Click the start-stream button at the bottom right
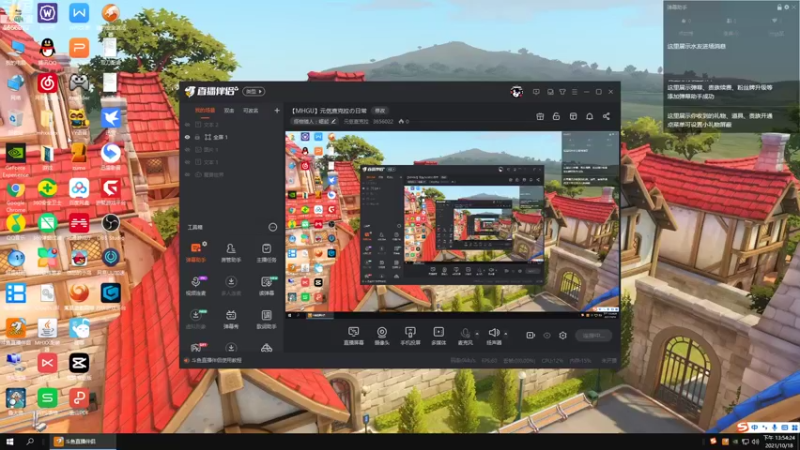Viewport: 800px width, 450px height. coord(593,335)
